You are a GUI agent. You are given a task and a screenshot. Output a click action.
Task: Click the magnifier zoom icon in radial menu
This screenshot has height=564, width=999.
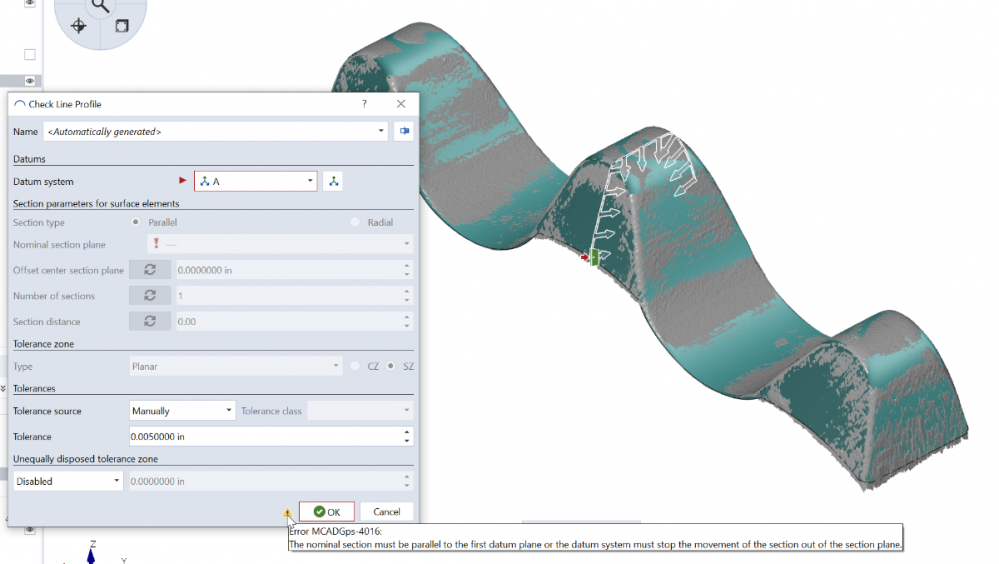tap(100, 6)
